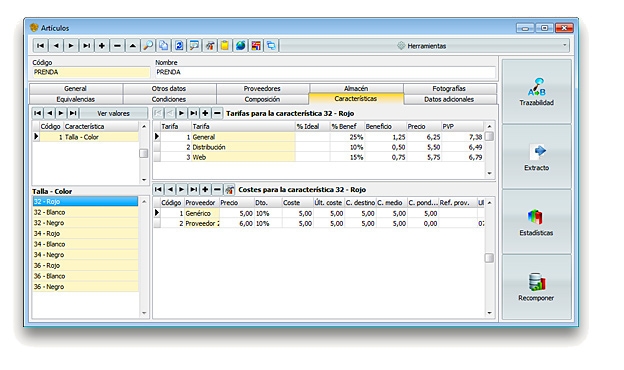
Task: Go to first cost in Costes toolbar
Action: click(158, 189)
